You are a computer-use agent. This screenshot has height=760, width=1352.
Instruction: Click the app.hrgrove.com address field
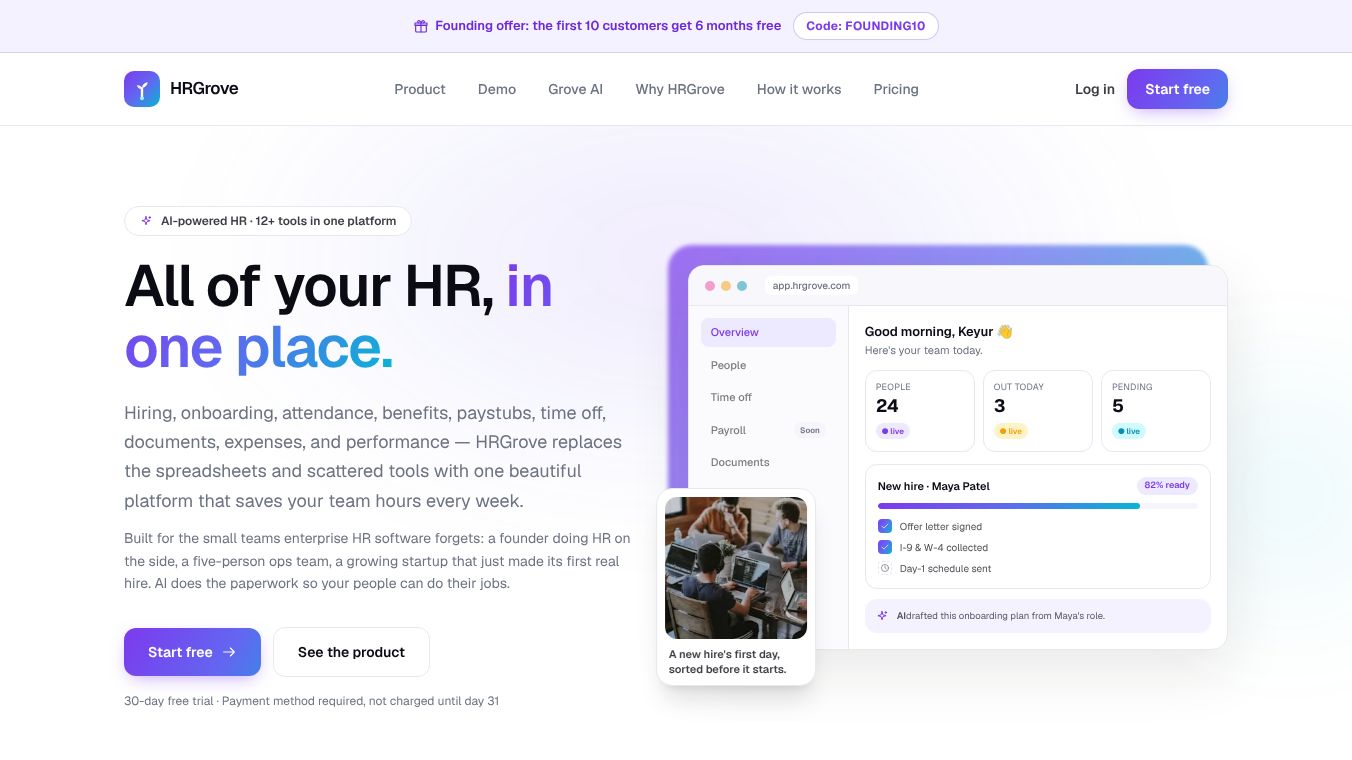click(x=811, y=286)
